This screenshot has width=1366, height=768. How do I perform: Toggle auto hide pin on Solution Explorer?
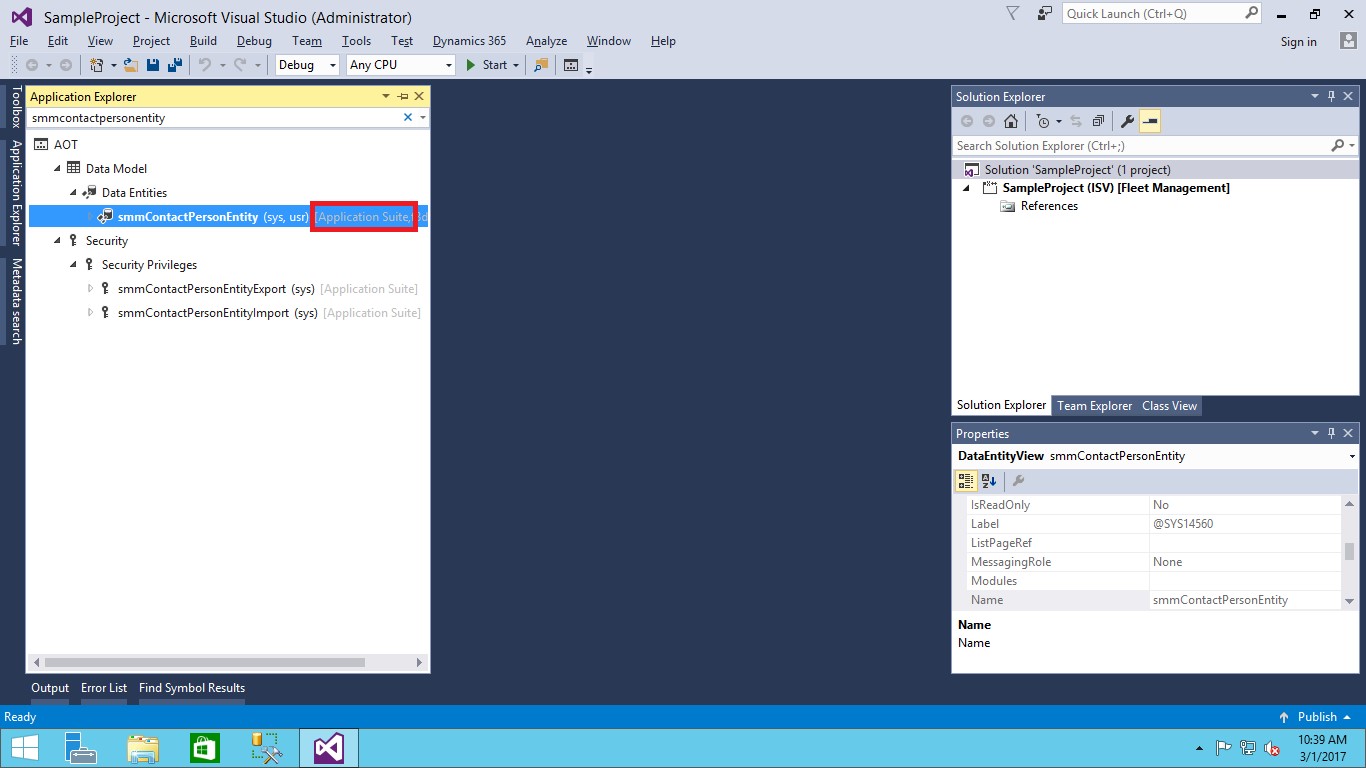pos(1331,96)
